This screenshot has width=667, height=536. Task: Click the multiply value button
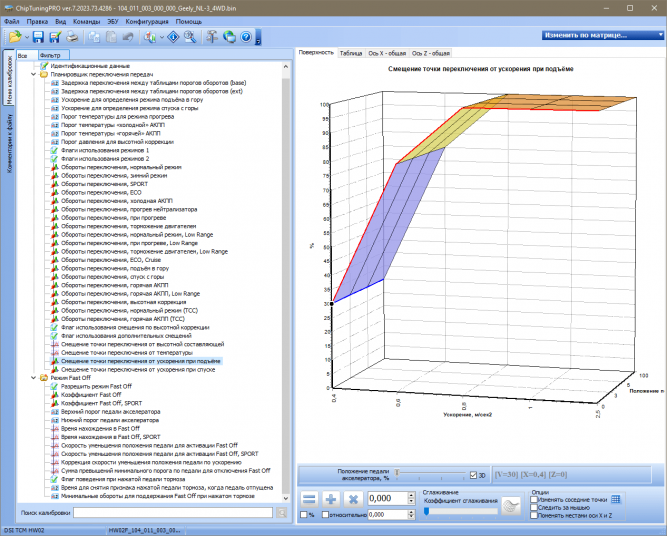(353, 499)
